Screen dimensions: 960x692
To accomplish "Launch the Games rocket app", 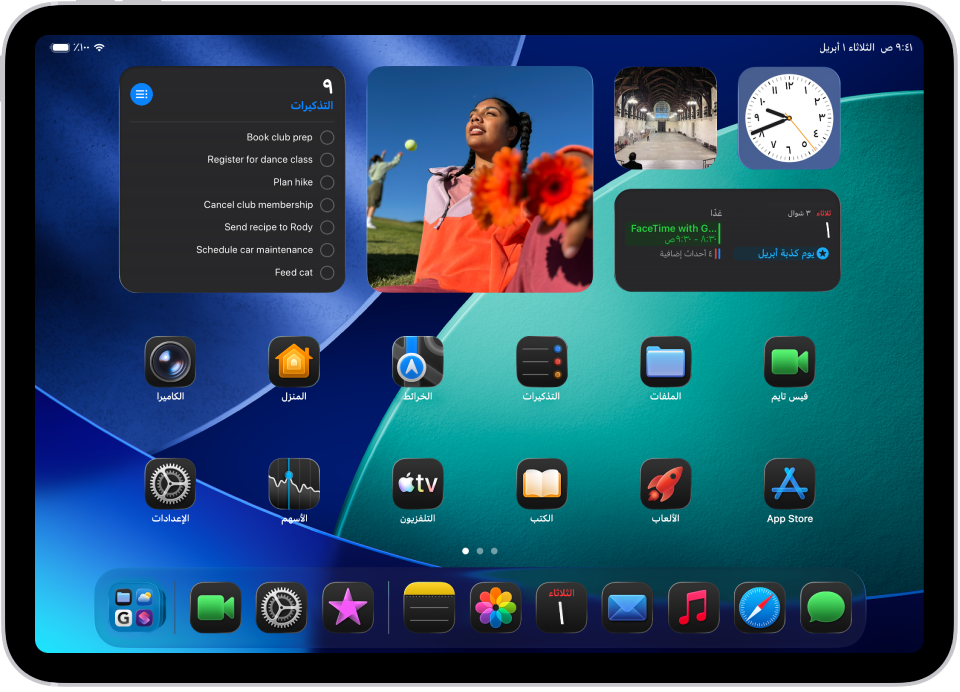I will 665,485.
